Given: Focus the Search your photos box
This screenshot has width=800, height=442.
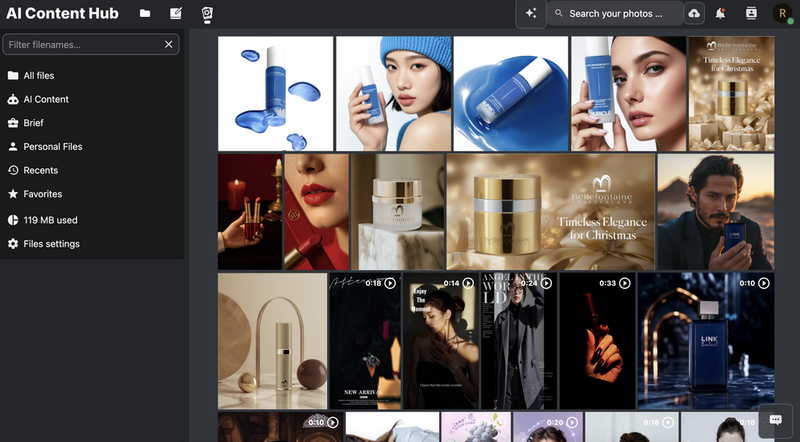Looking at the screenshot, I should tap(615, 14).
